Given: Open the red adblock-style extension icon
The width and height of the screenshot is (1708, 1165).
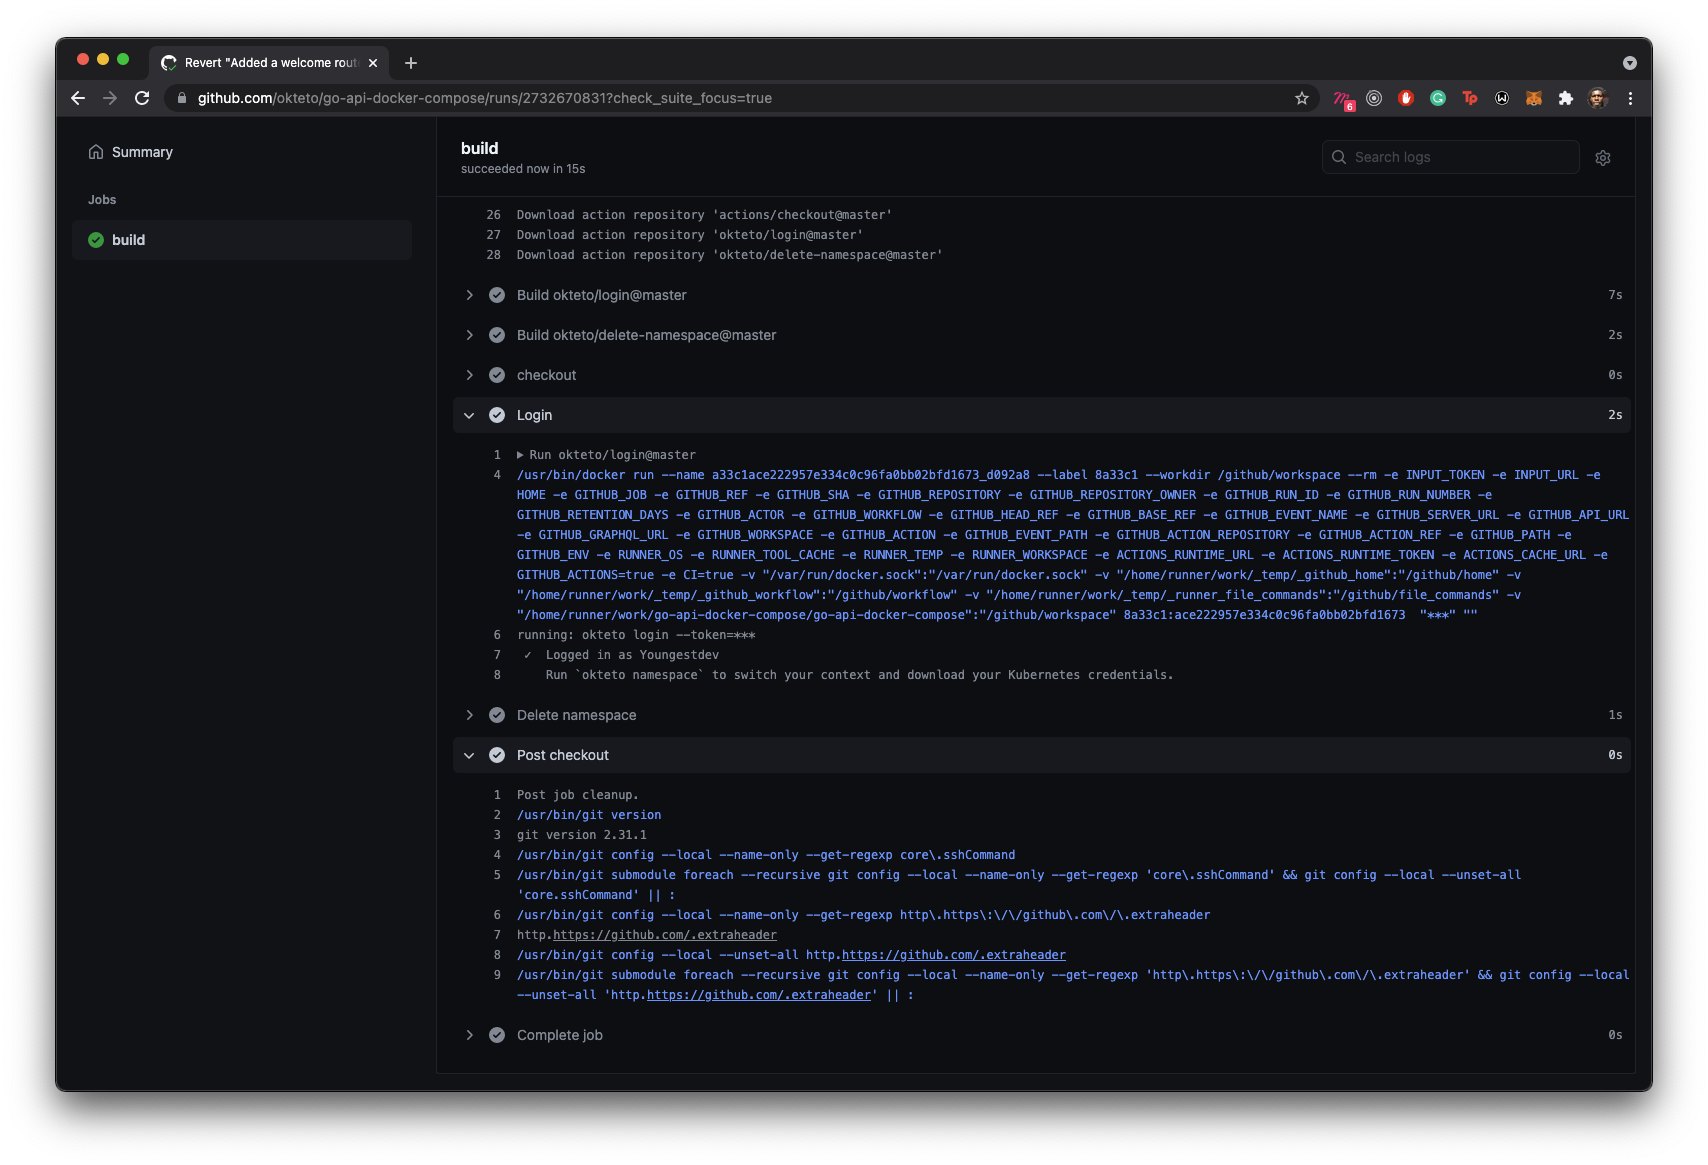Looking at the screenshot, I should point(1406,98).
